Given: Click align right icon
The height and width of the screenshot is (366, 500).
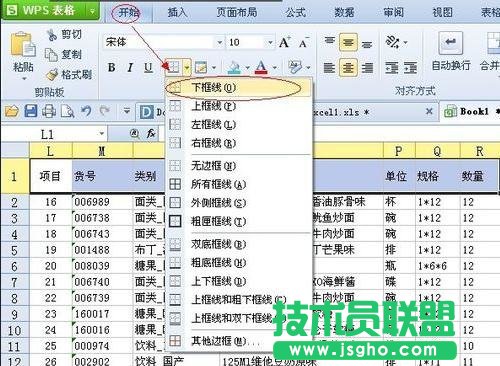Looking at the screenshot, I should (x=367, y=68).
